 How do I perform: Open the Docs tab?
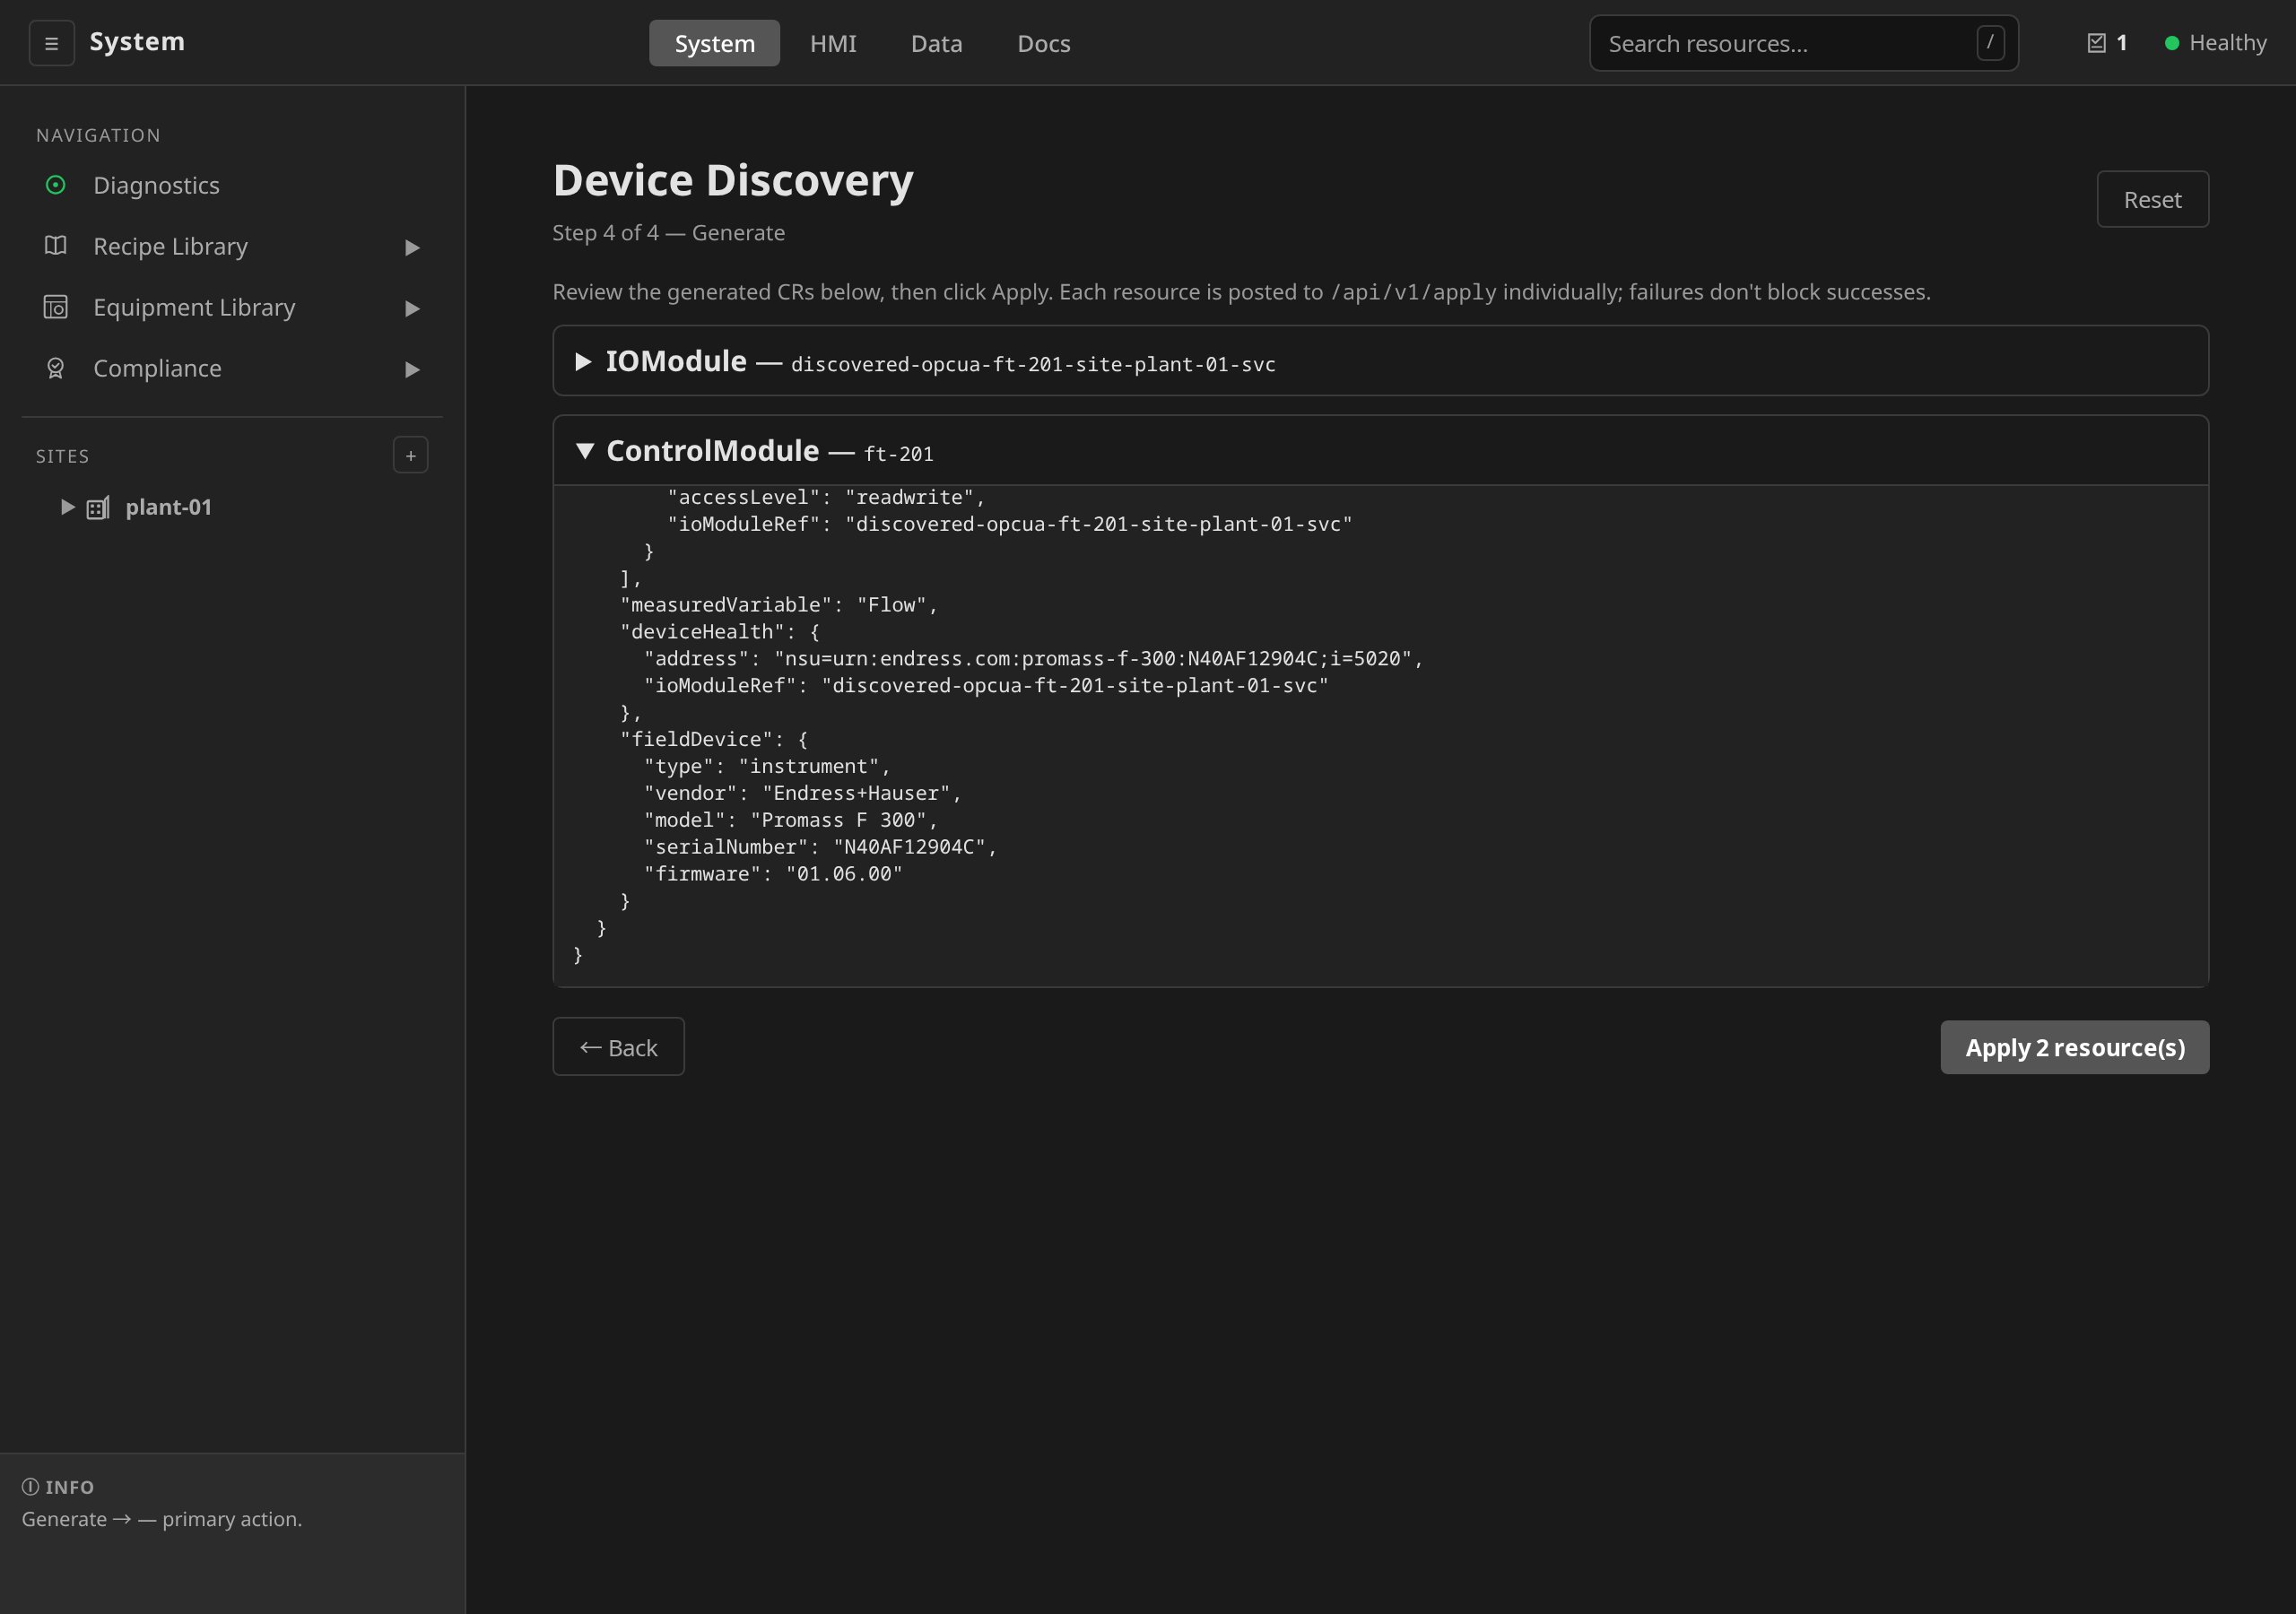1043,43
